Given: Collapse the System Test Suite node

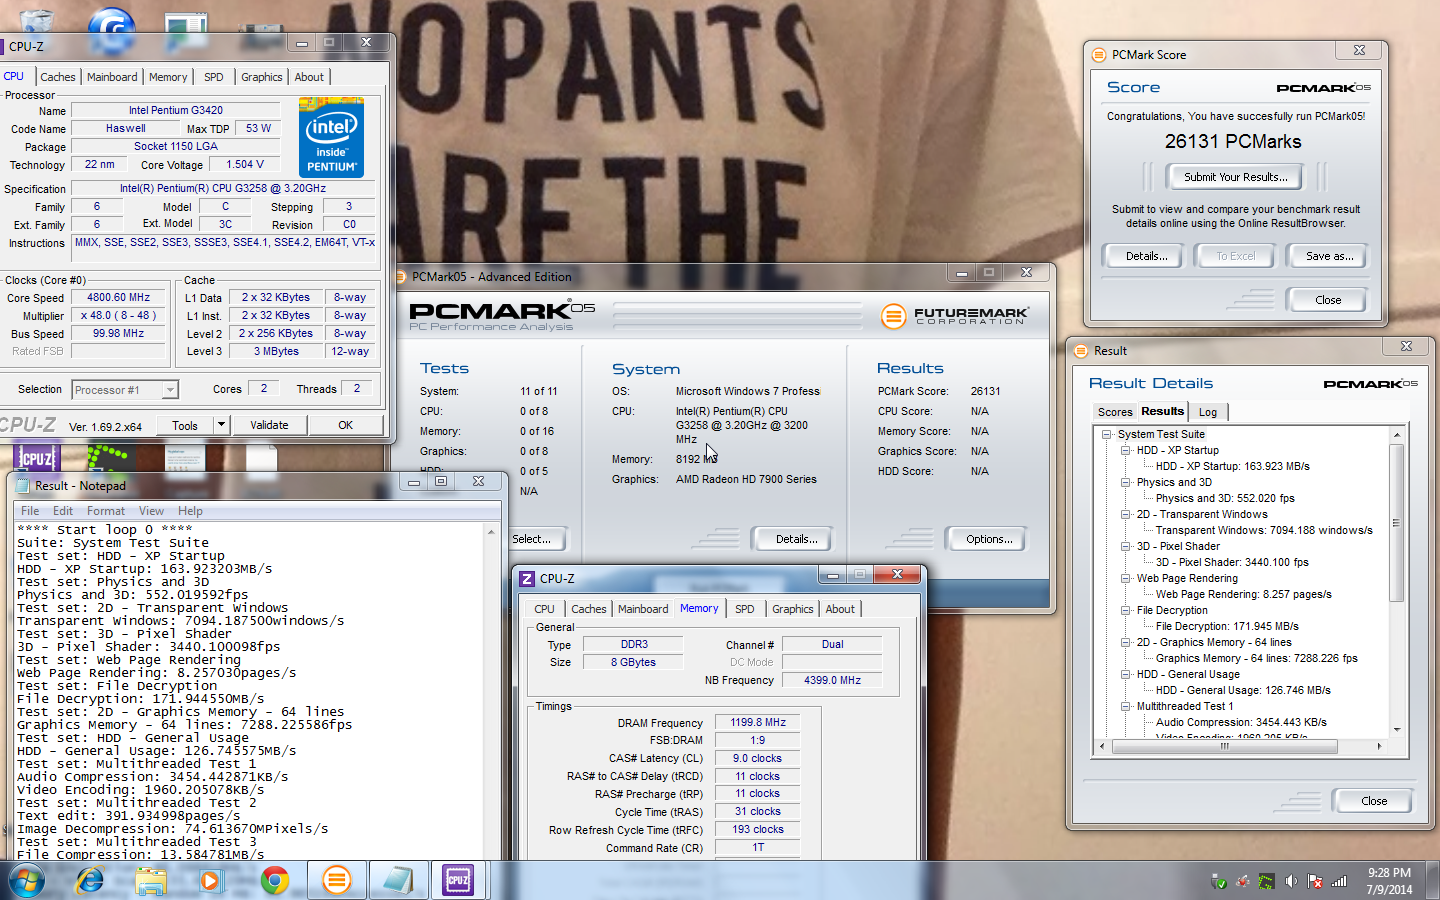Looking at the screenshot, I should coord(1107,434).
